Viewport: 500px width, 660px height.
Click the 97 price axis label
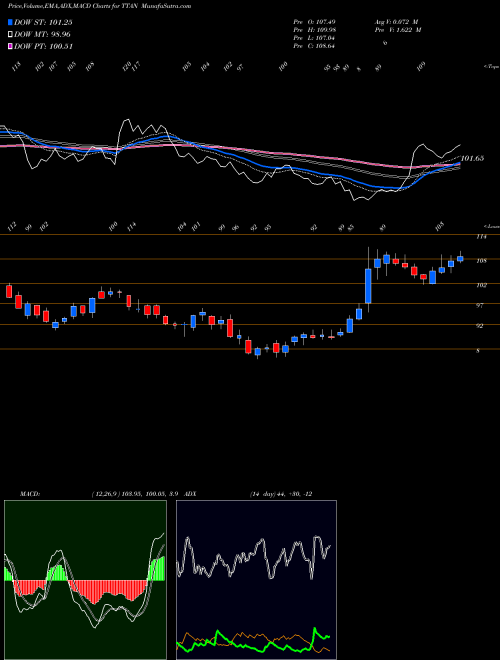click(479, 306)
